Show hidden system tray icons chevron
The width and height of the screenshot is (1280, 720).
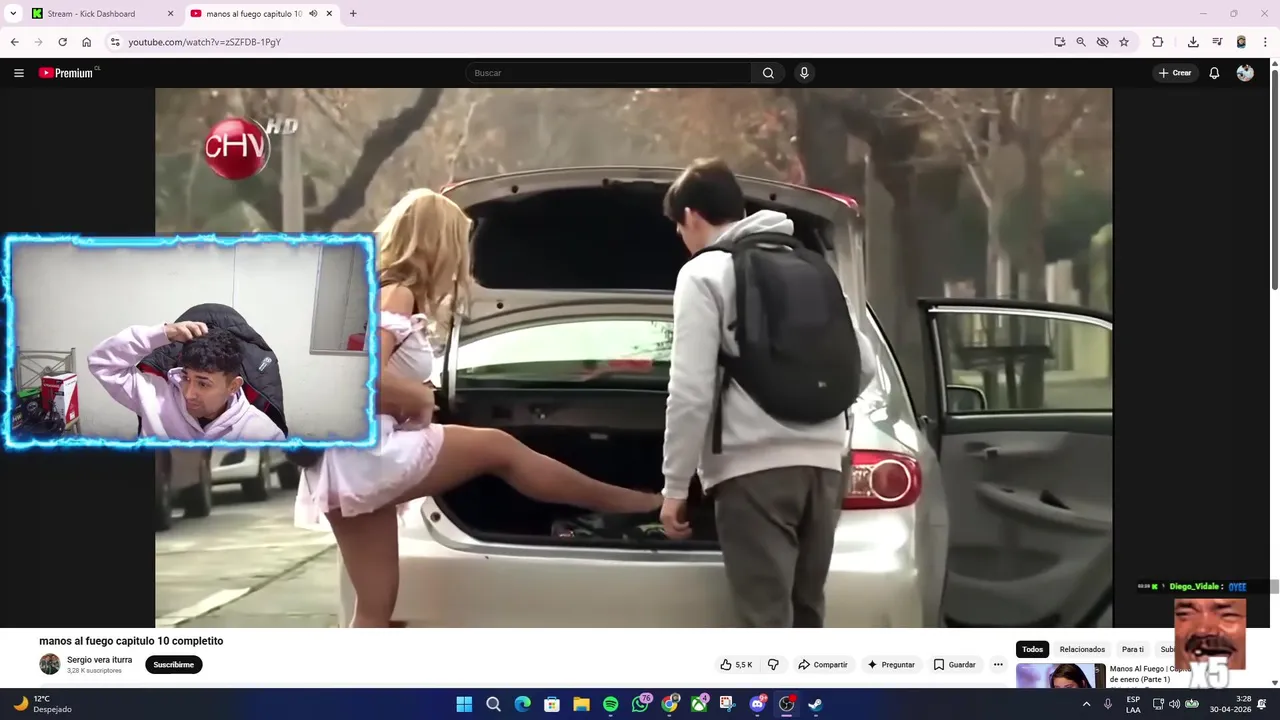point(1086,704)
